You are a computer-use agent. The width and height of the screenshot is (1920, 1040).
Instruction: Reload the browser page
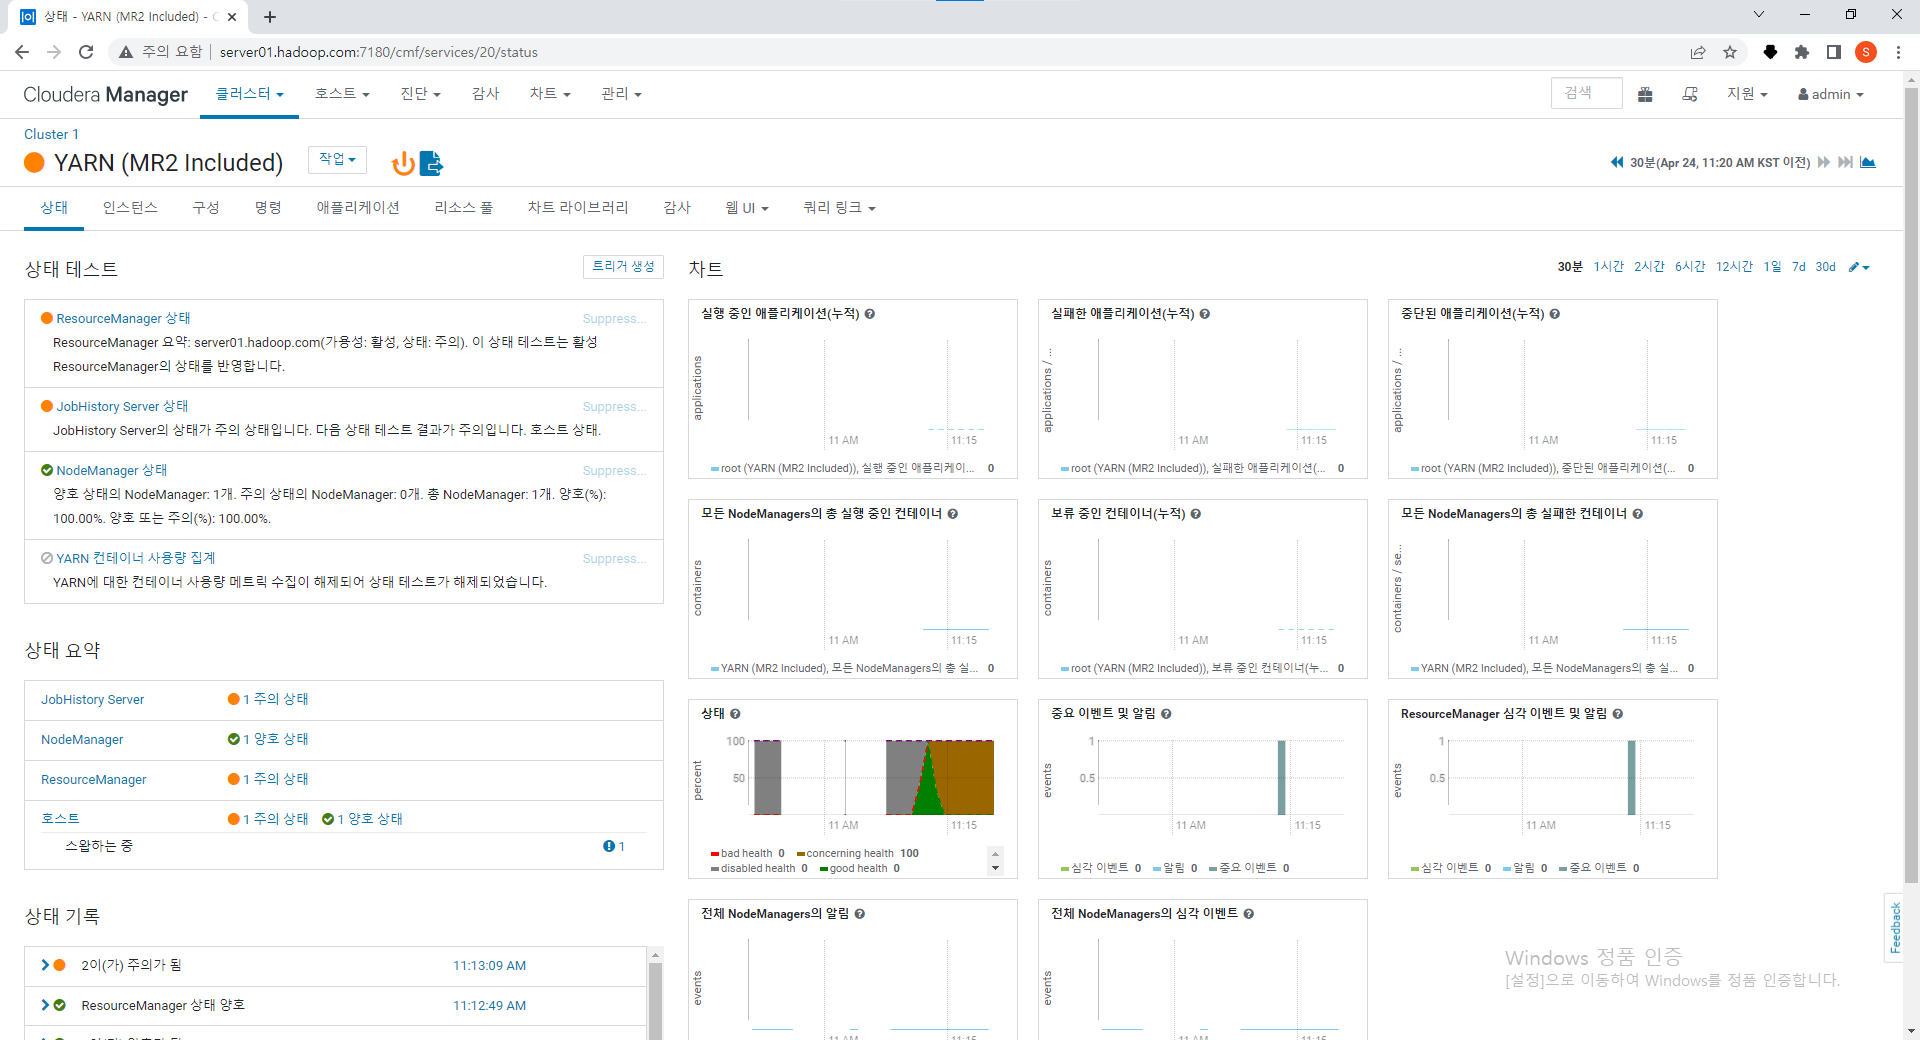pos(86,52)
